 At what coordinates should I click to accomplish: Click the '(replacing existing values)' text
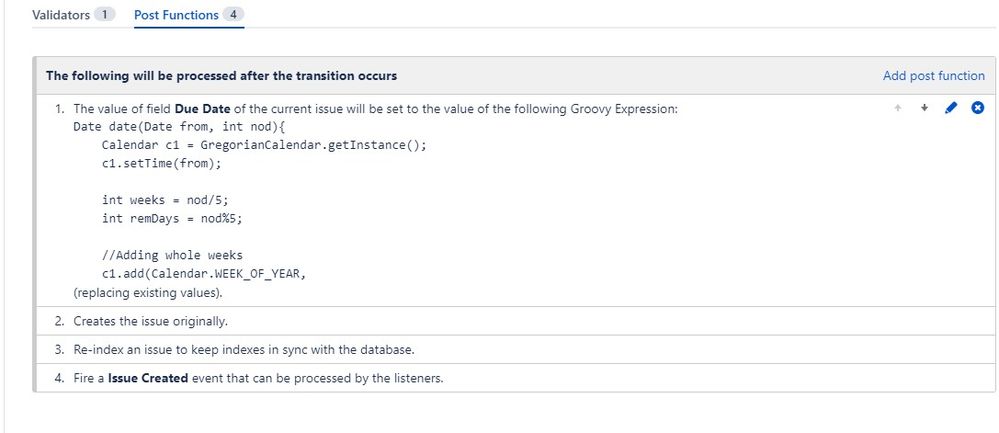pyautogui.click(x=148, y=294)
